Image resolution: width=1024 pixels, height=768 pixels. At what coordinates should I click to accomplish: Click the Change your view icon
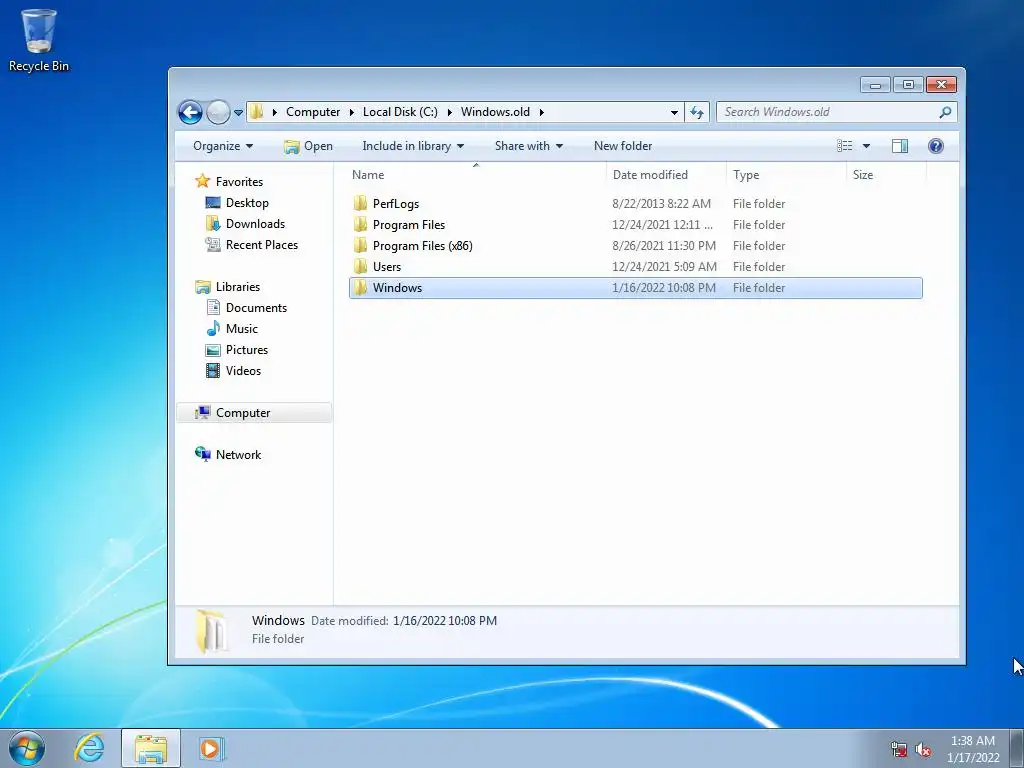[844, 146]
